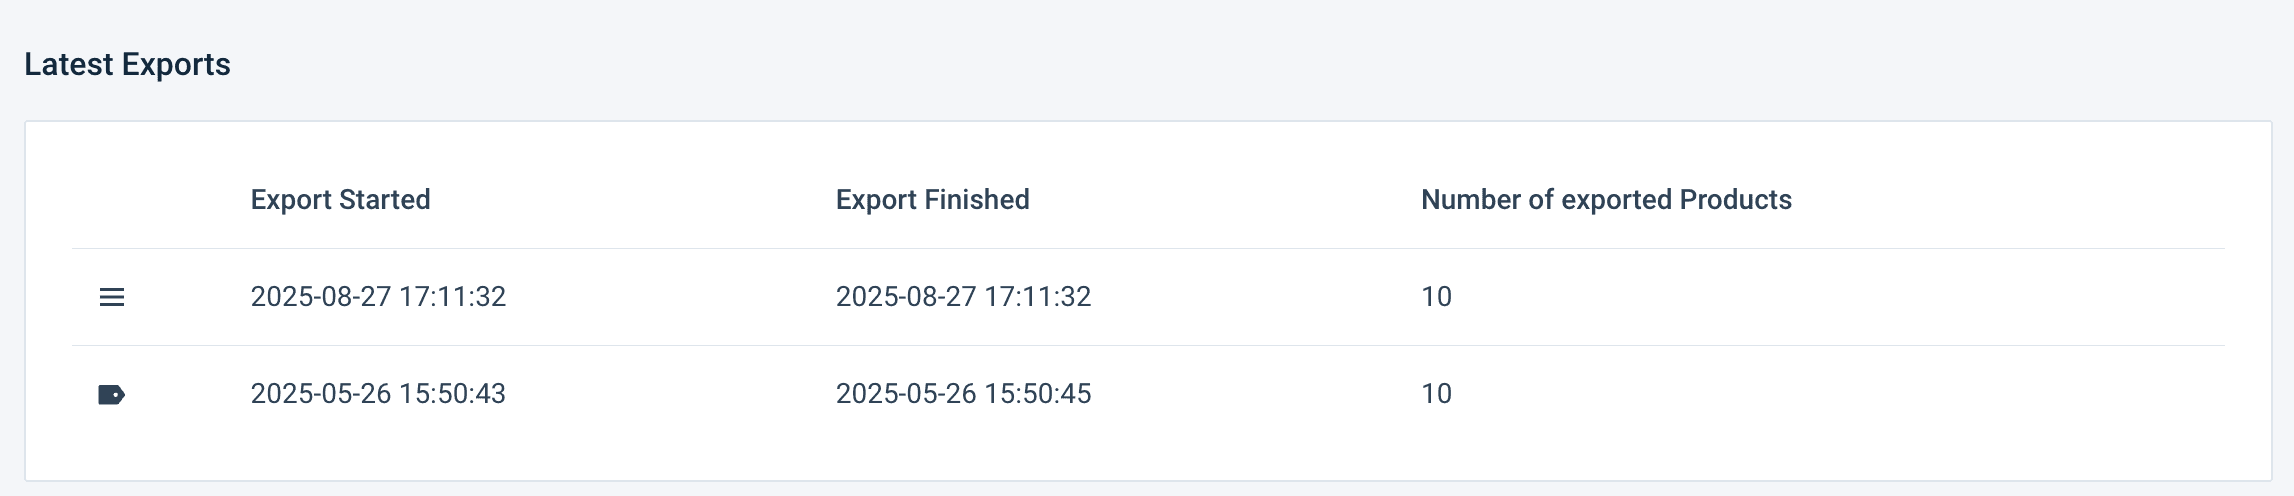
Task: Click the finished time 17:11:32 in the first row
Action: click(1038, 297)
